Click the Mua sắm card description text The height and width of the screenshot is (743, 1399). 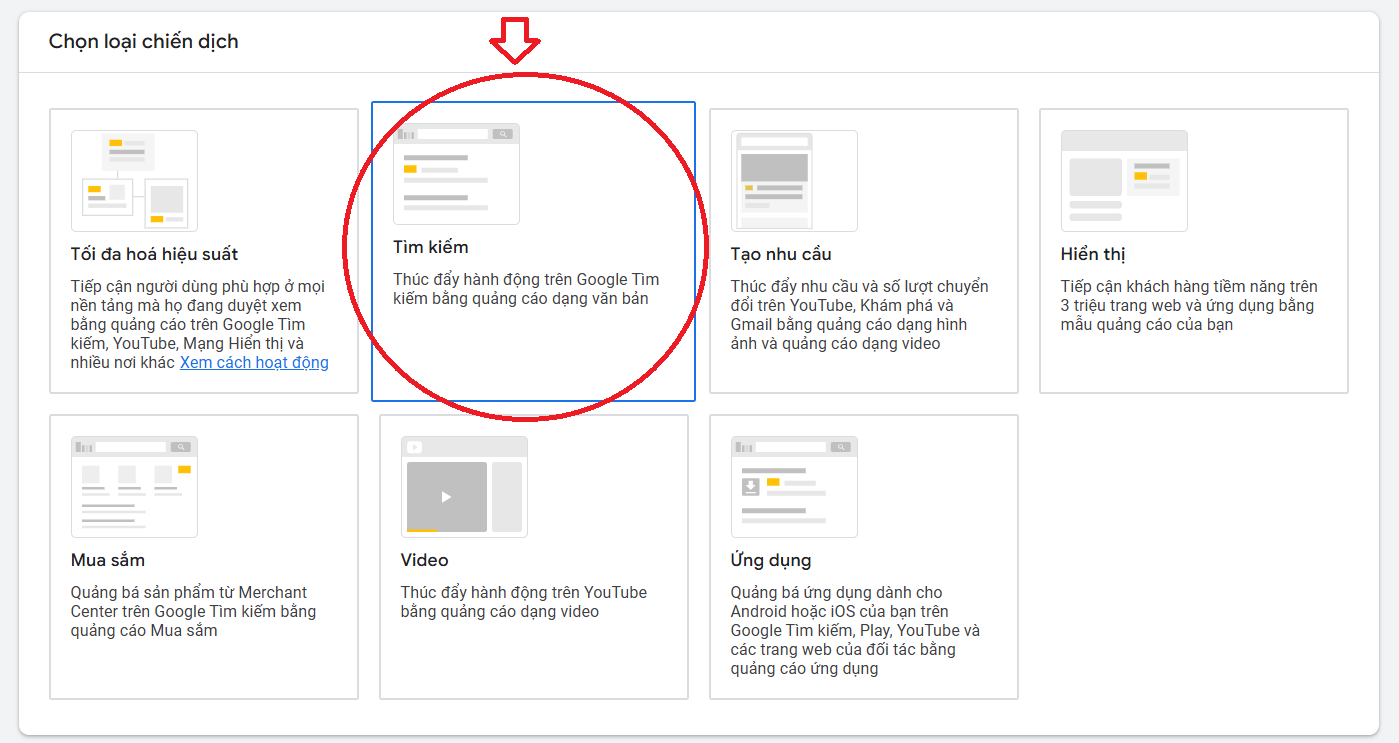194,611
